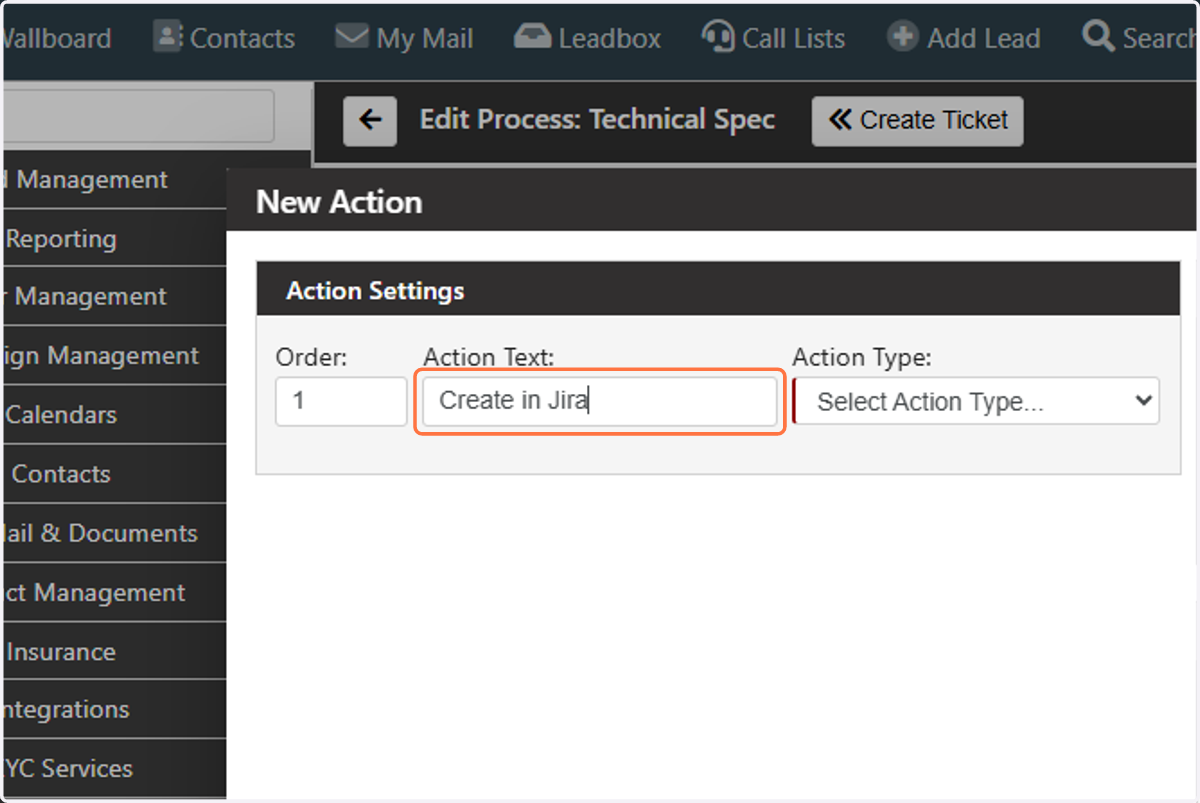Open Contacts in the left sidebar

[113, 474]
